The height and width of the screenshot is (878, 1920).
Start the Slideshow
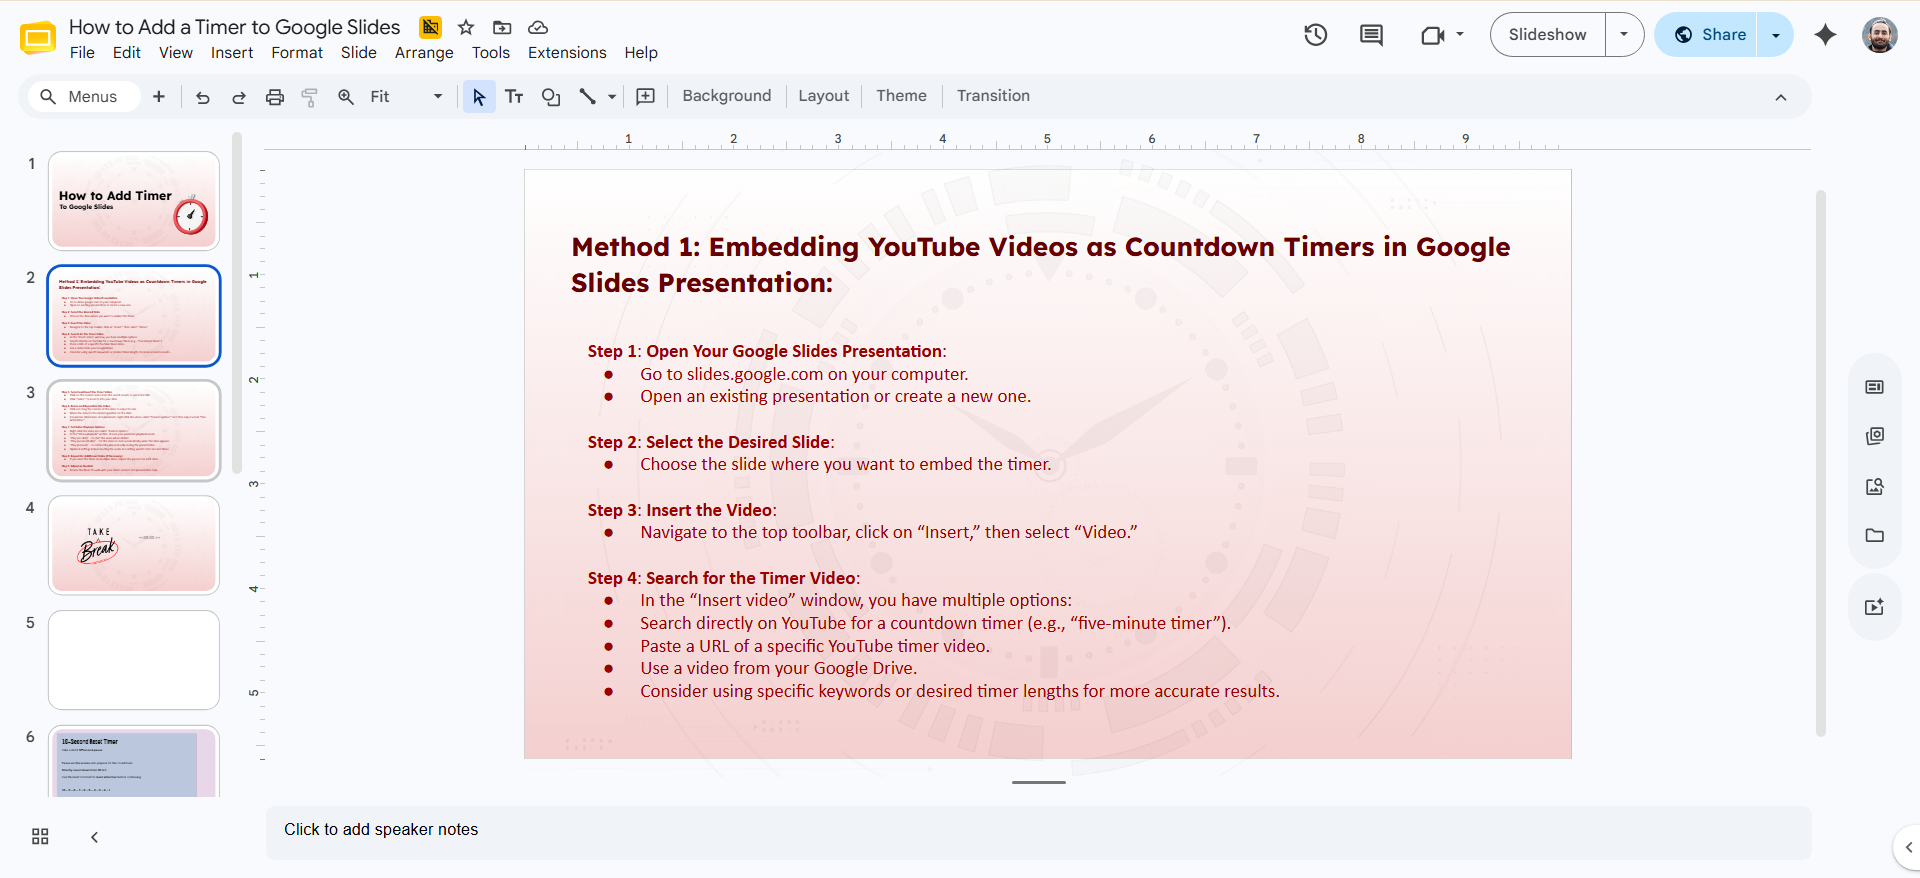point(1547,35)
